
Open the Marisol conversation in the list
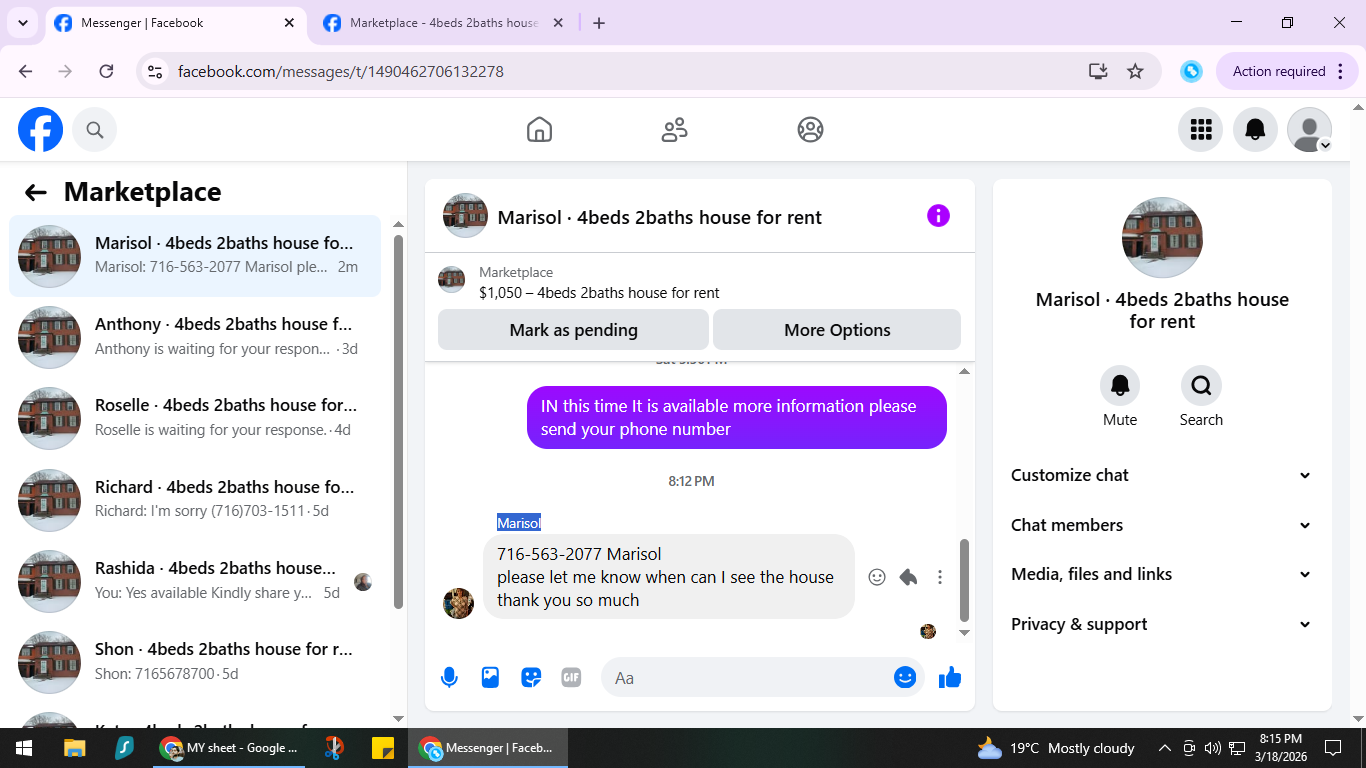pyautogui.click(x=195, y=256)
